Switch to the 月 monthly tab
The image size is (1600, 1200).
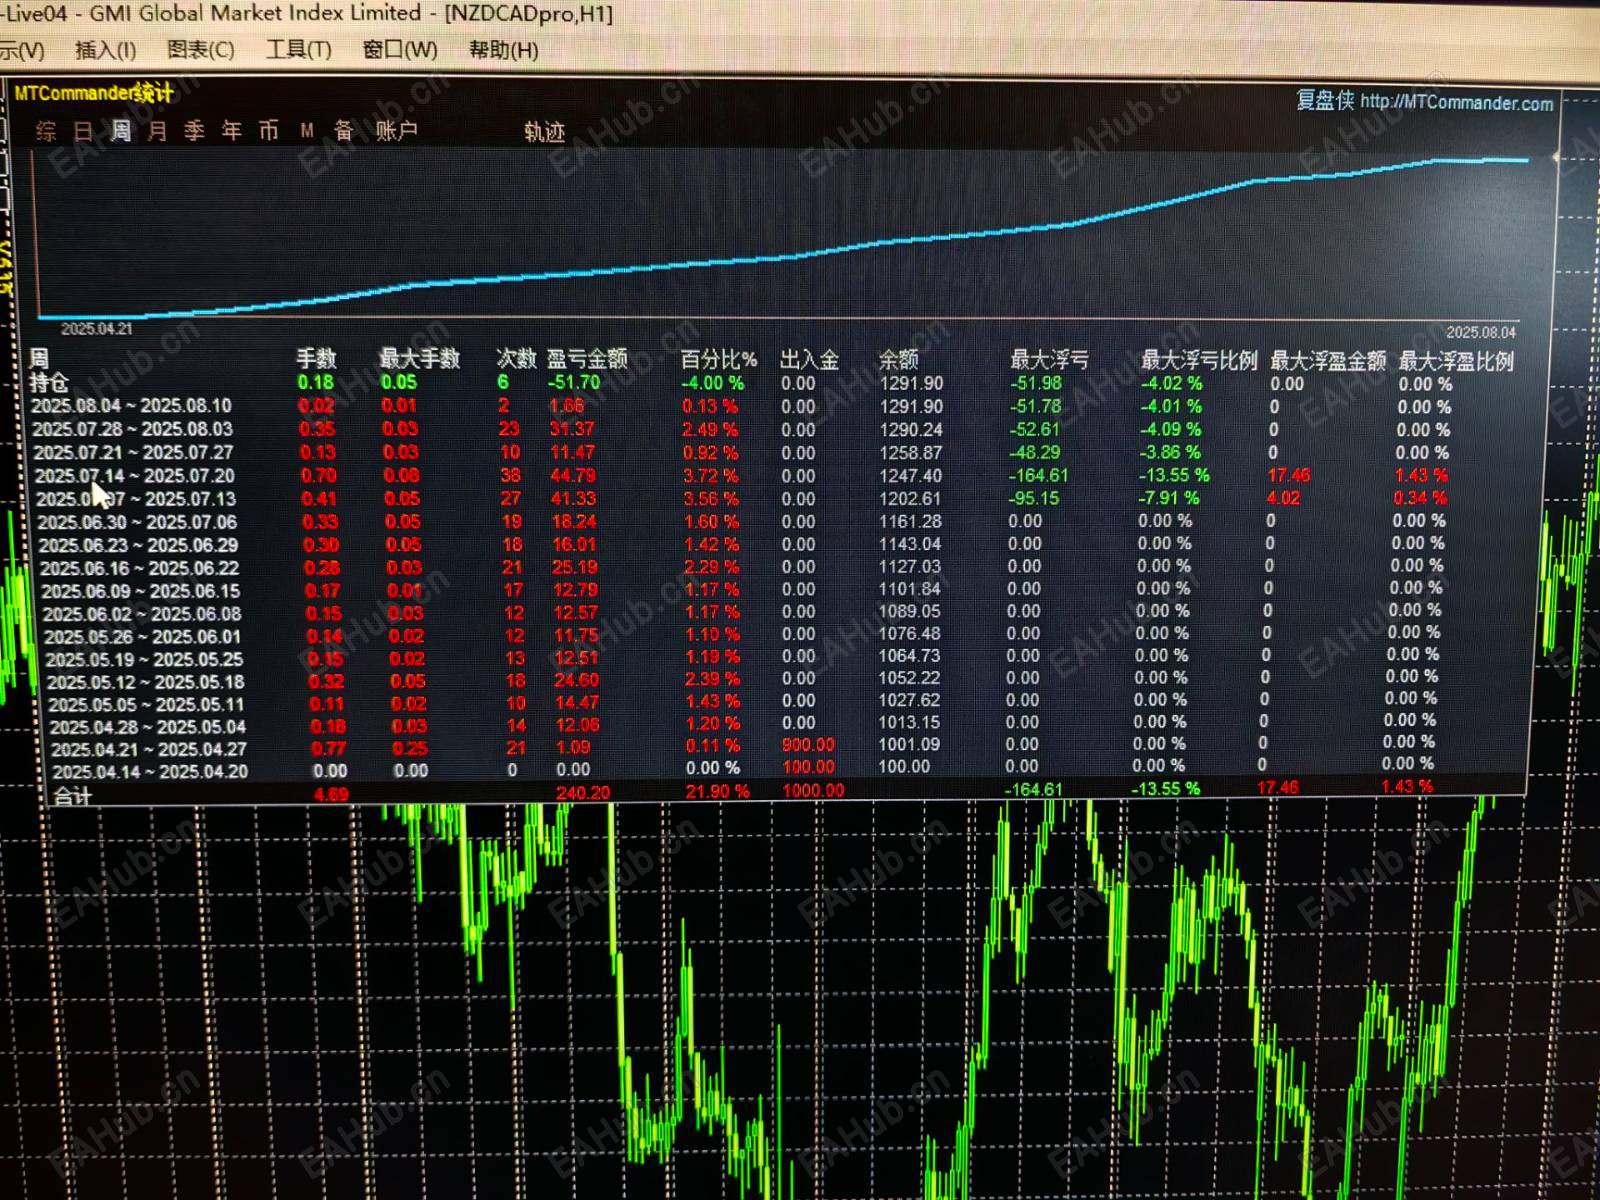point(157,131)
